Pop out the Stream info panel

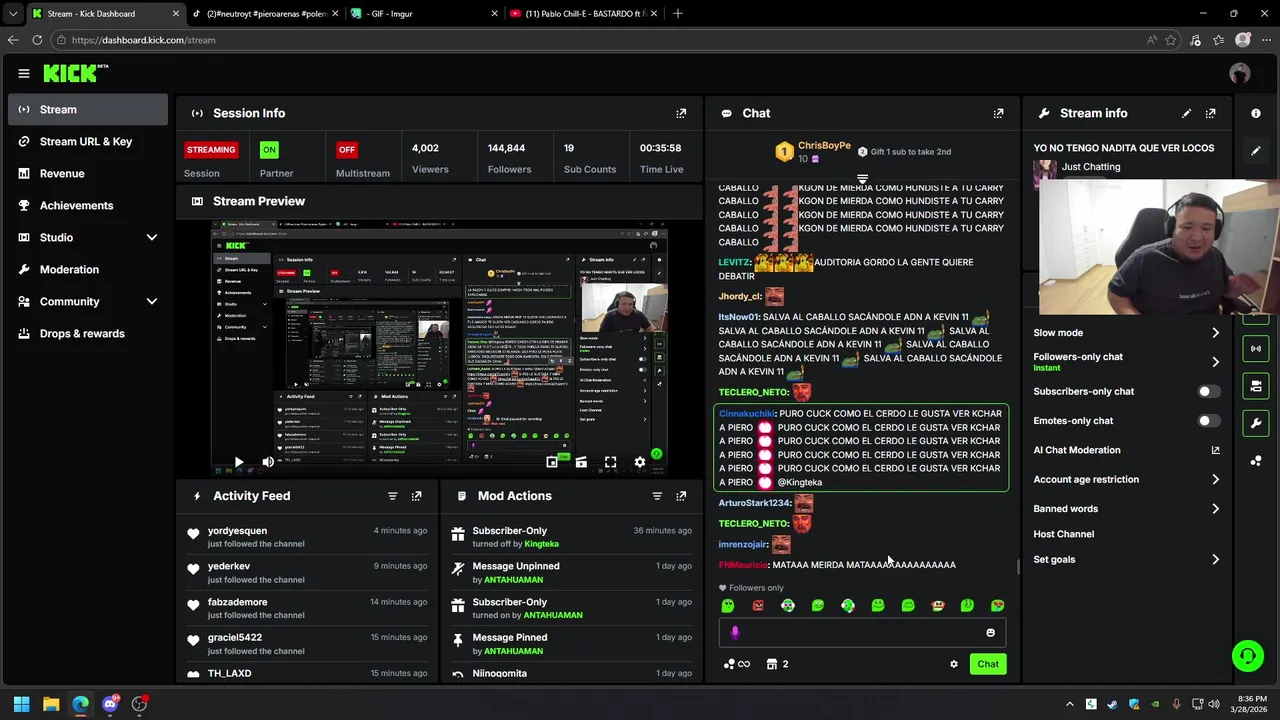pos(1211,113)
